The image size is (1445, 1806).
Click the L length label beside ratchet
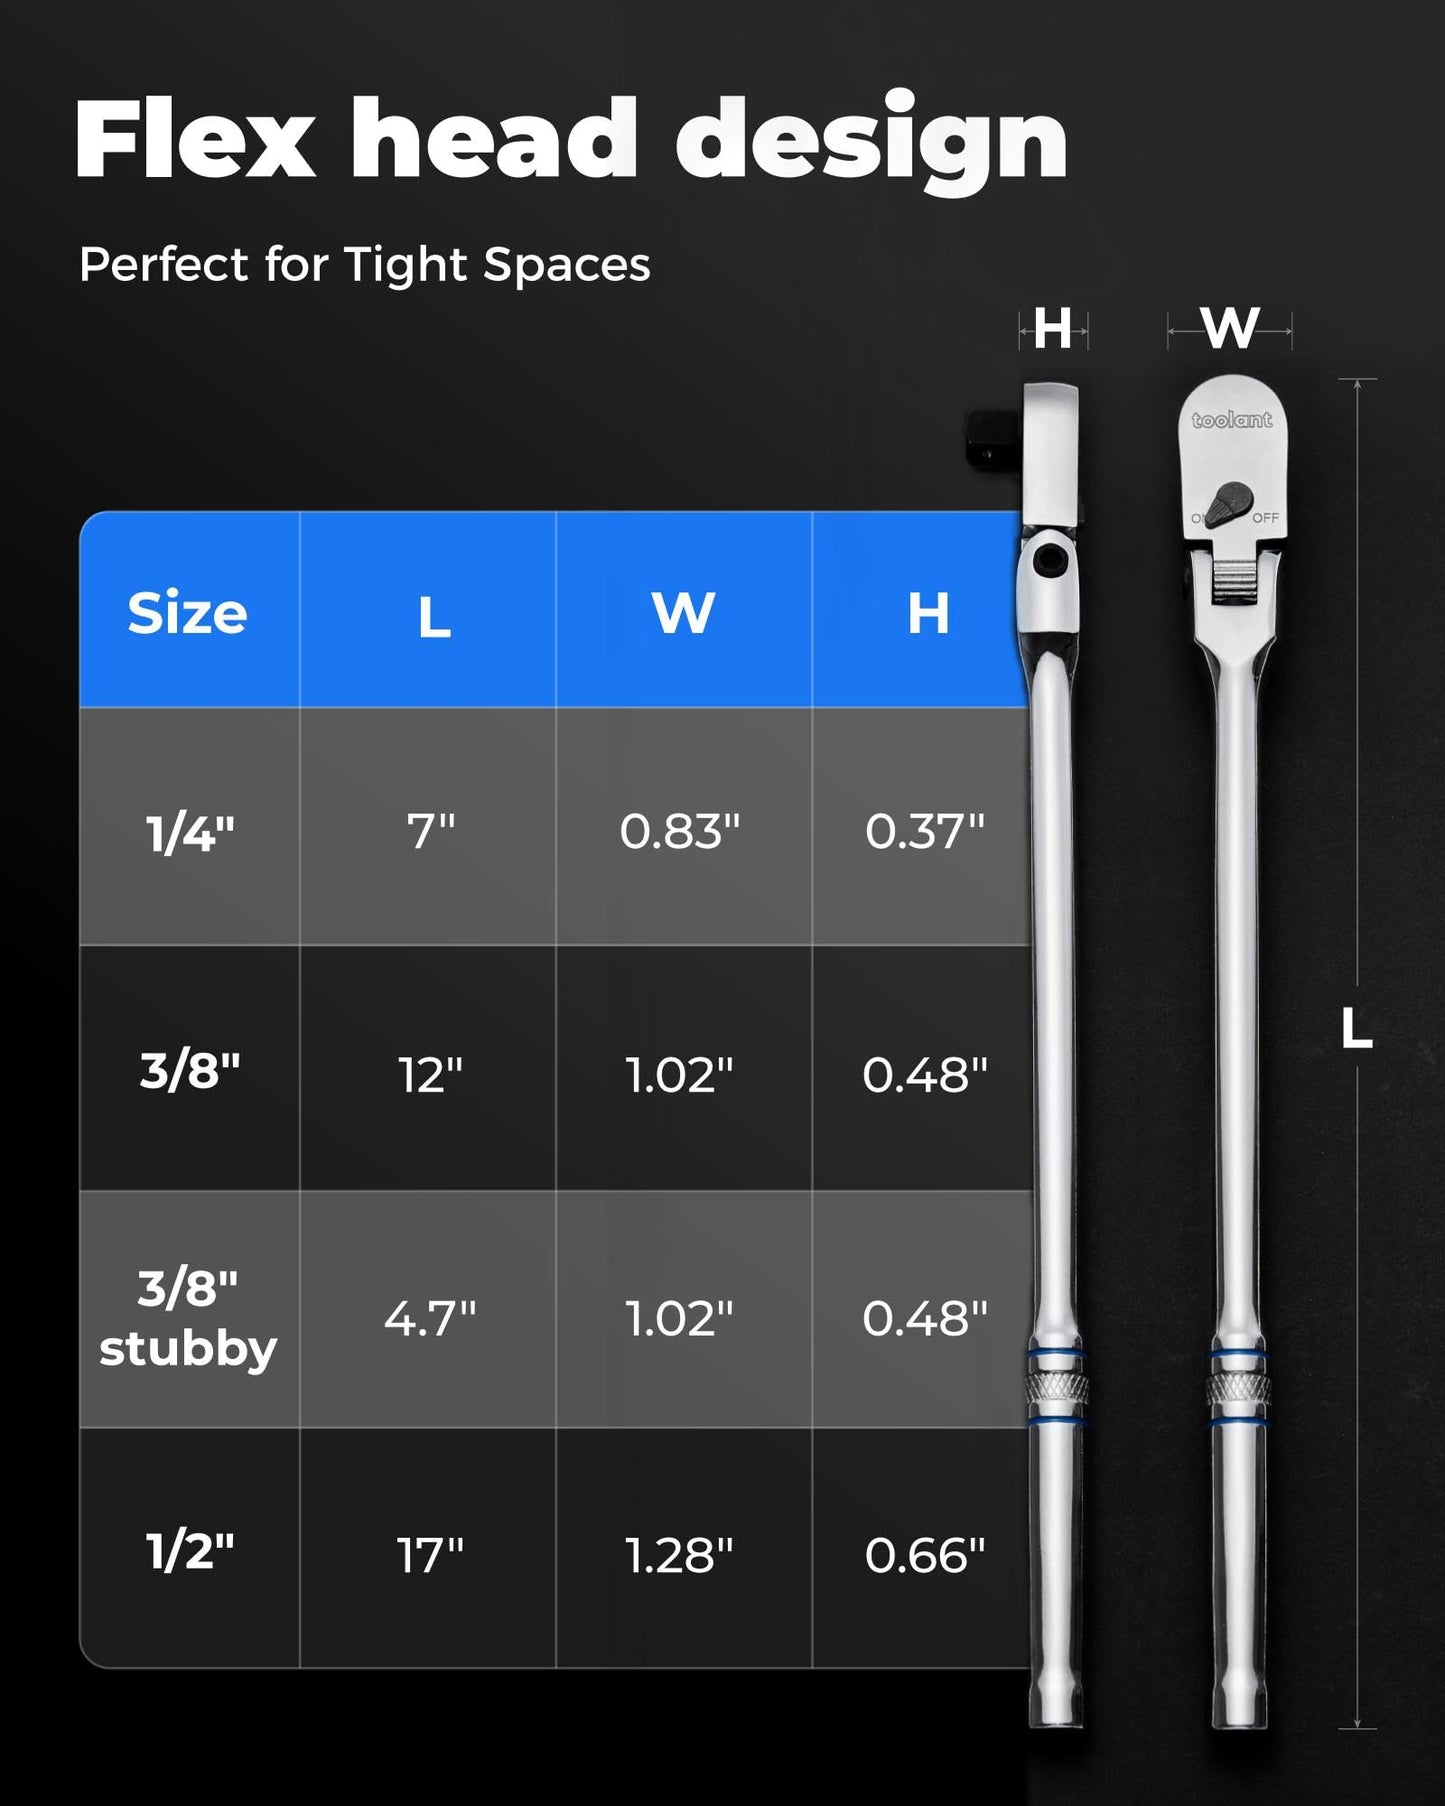pos(1357,1028)
